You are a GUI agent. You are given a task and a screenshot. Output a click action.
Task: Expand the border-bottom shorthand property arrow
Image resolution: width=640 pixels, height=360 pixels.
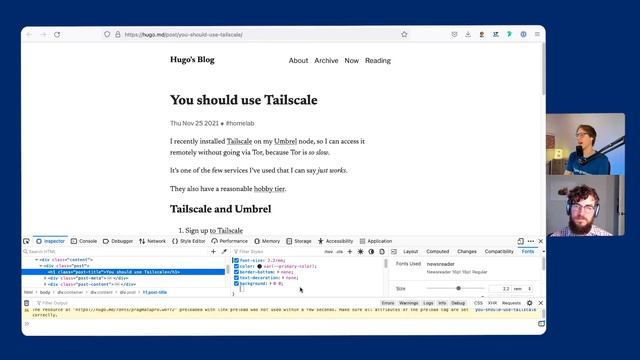278,272
